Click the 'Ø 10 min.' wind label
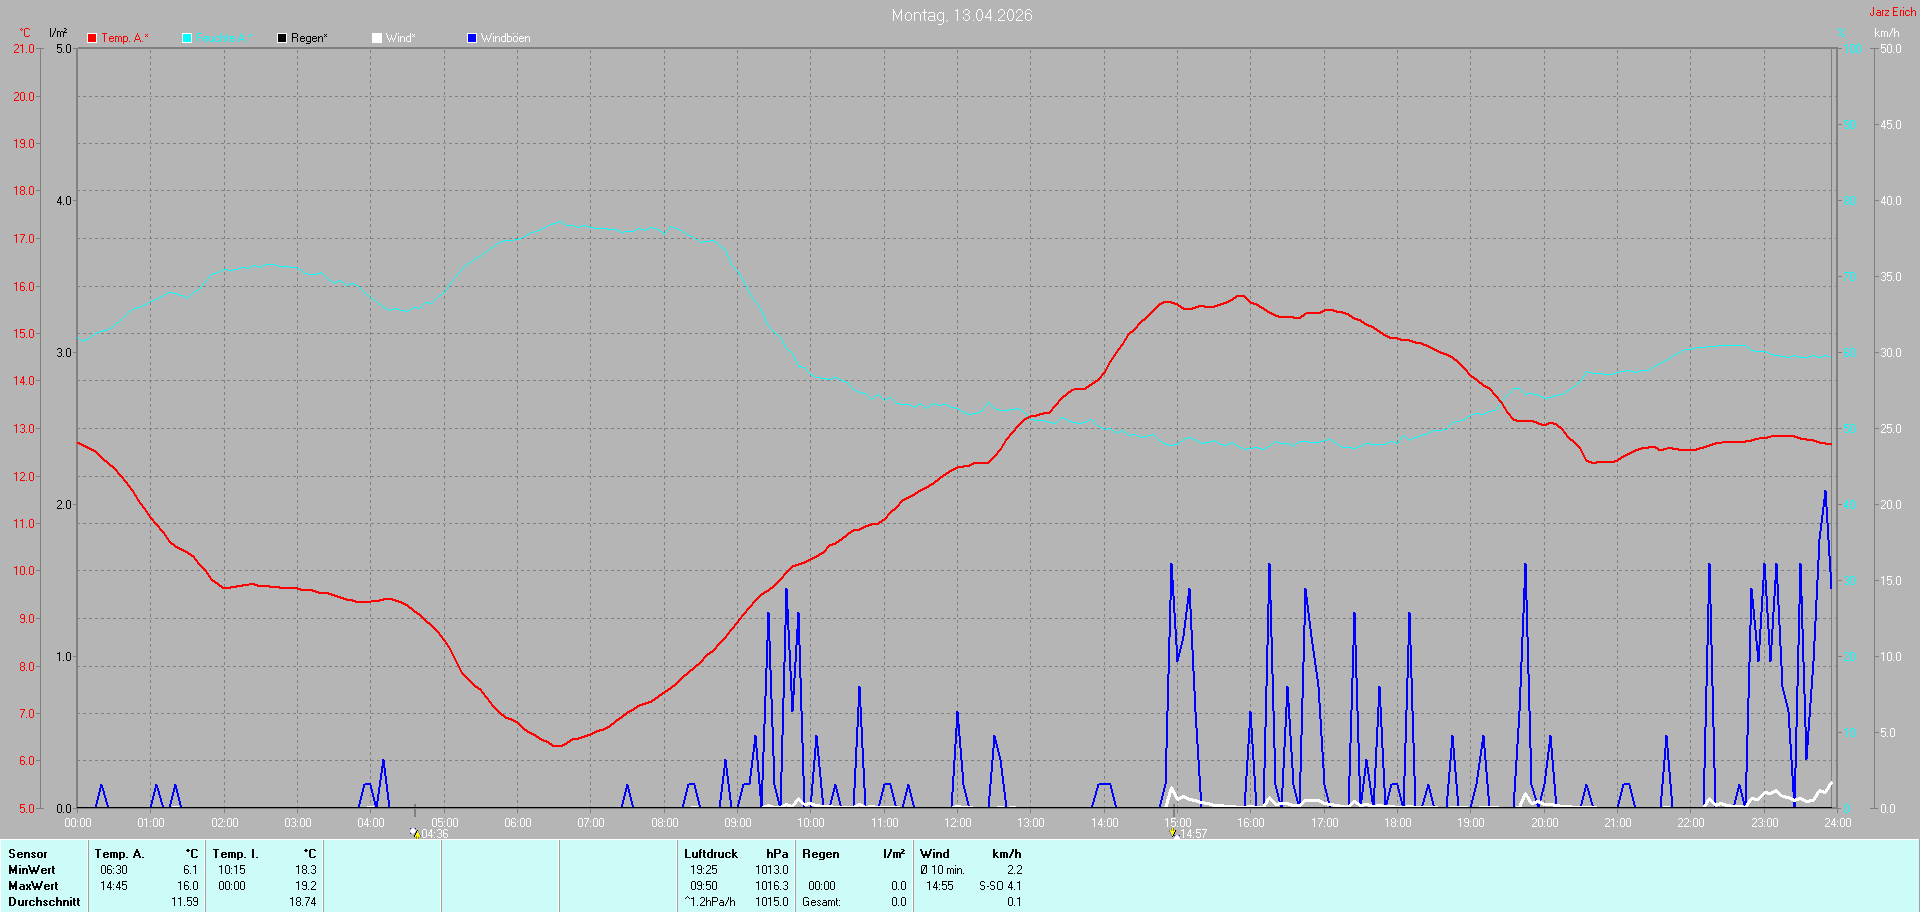 pyautogui.click(x=943, y=870)
